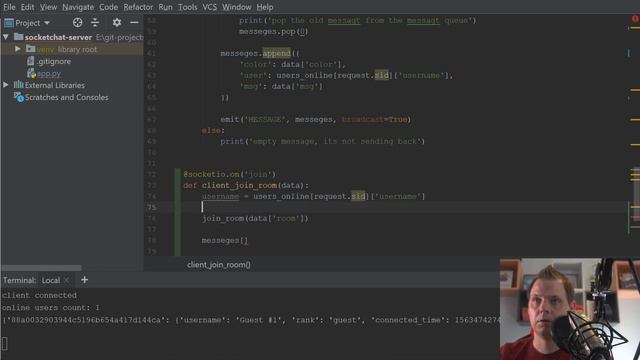Select the Local terminal tab

[51, 280]
